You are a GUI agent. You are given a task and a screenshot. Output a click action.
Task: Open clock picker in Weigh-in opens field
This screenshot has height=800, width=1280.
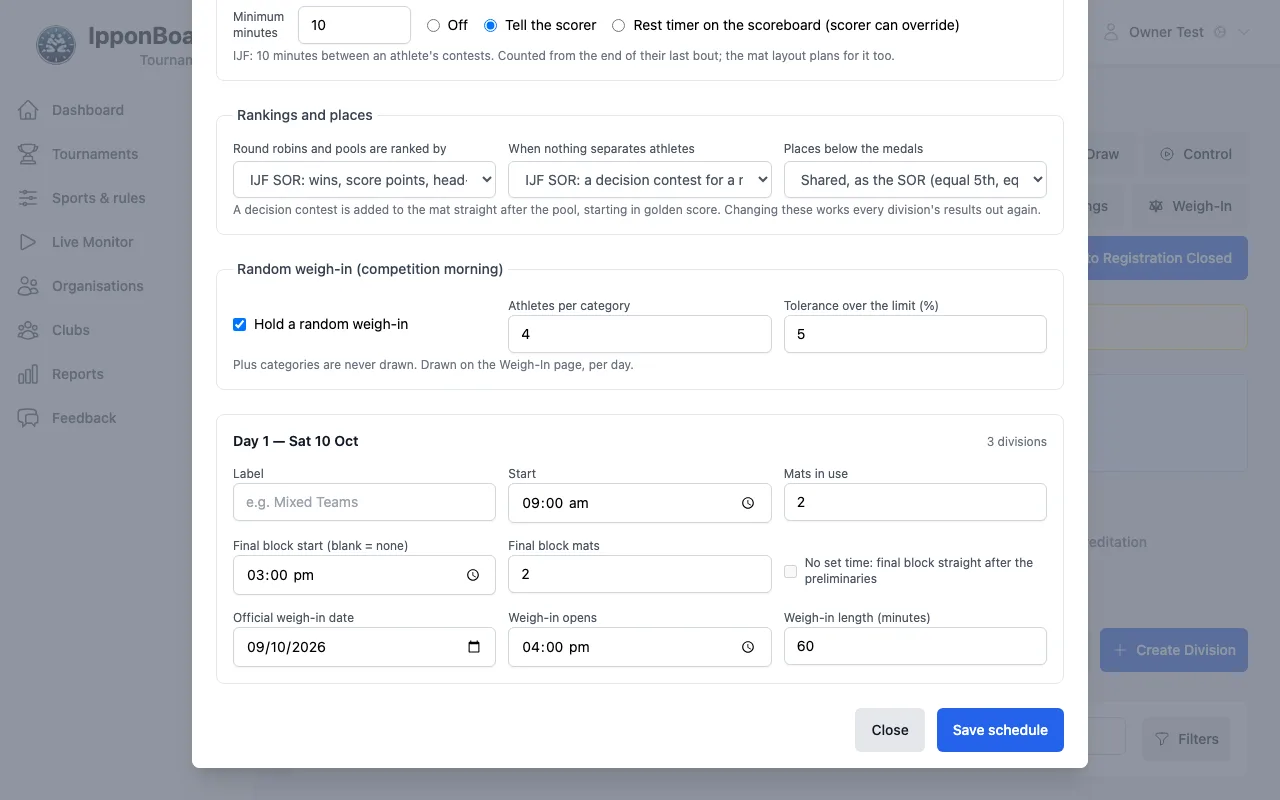(x=748, y=647)
